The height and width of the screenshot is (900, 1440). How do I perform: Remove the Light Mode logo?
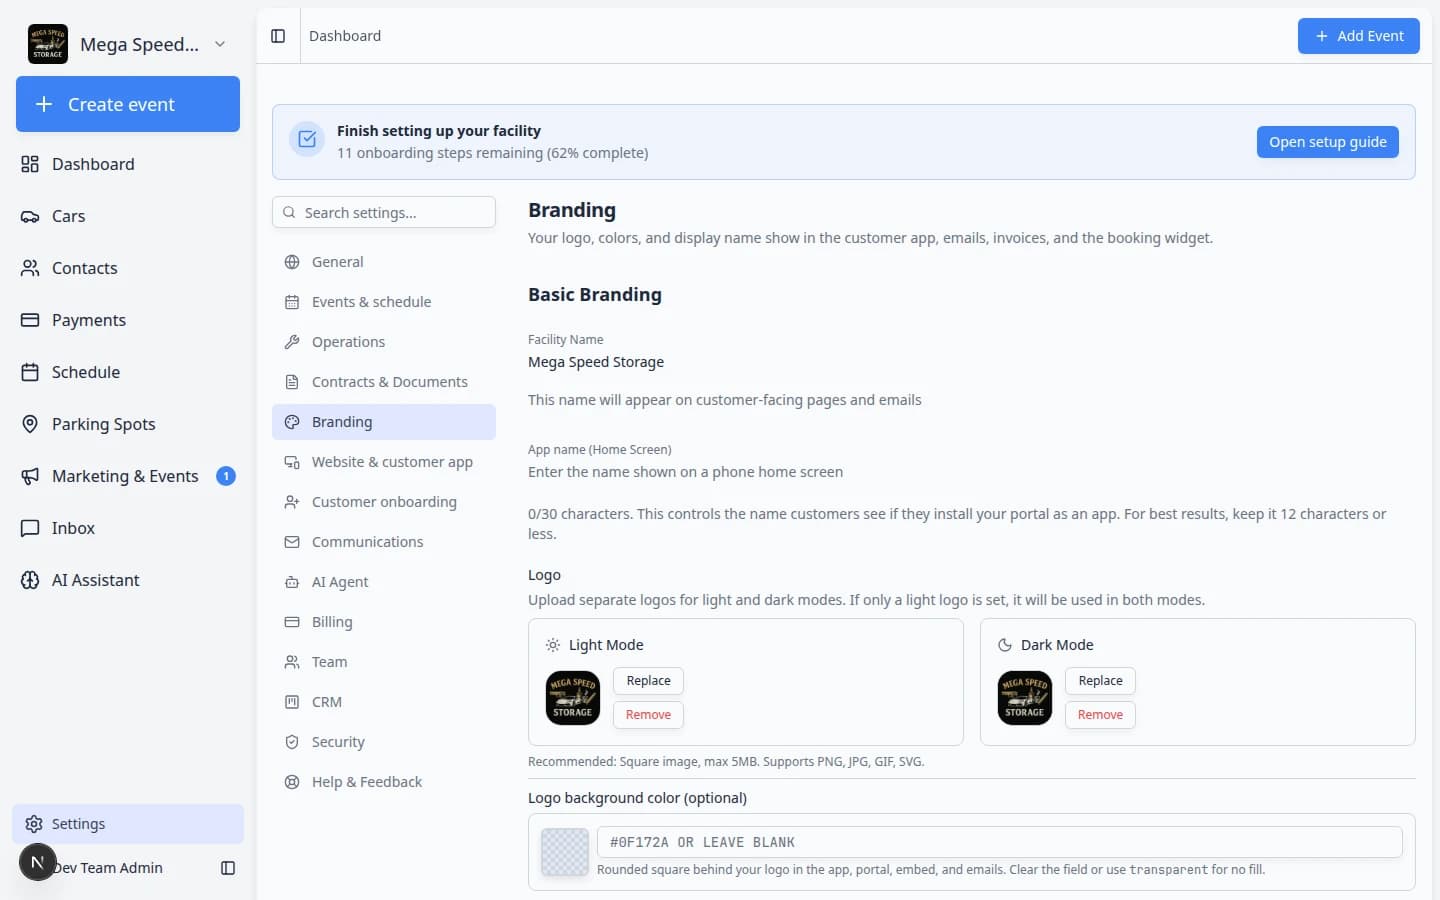click(648, 715)
